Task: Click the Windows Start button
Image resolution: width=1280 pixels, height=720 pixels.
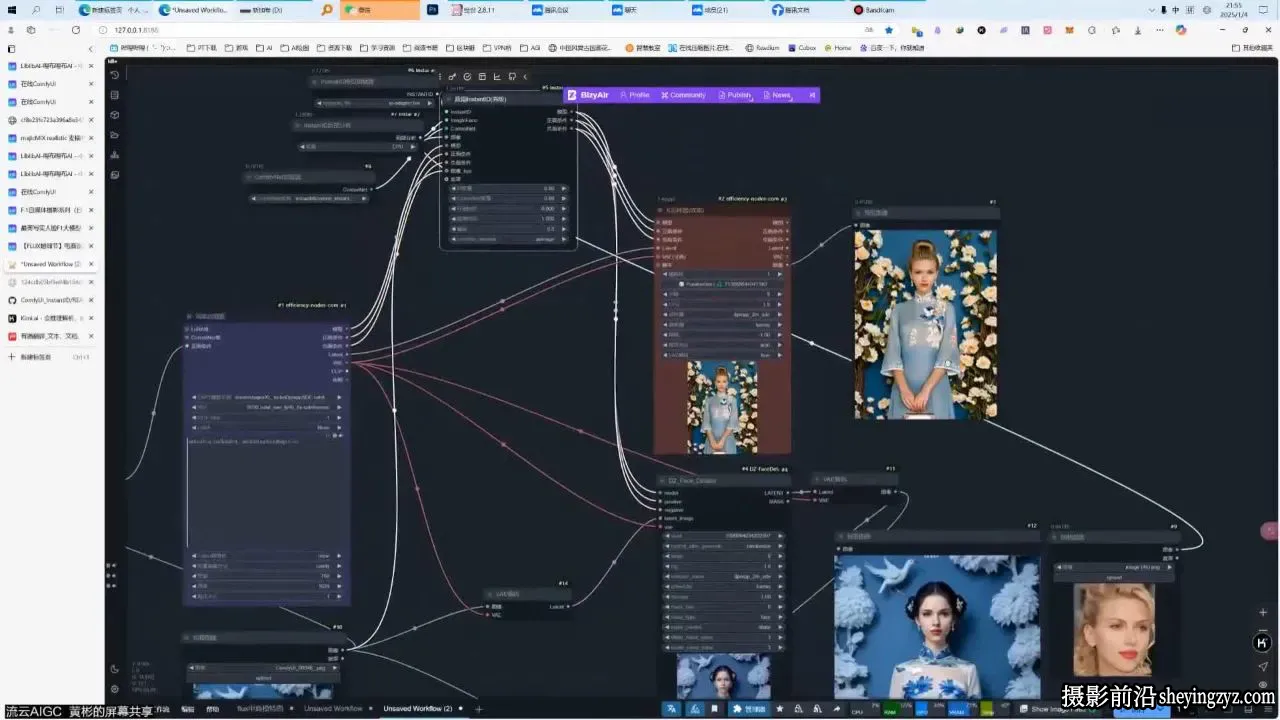Action: click(12, 10)
